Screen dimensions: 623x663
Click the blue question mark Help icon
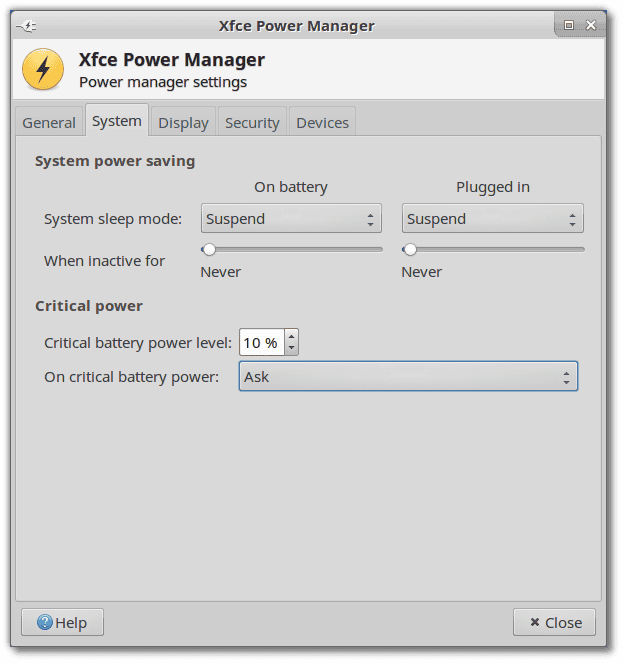45,622
